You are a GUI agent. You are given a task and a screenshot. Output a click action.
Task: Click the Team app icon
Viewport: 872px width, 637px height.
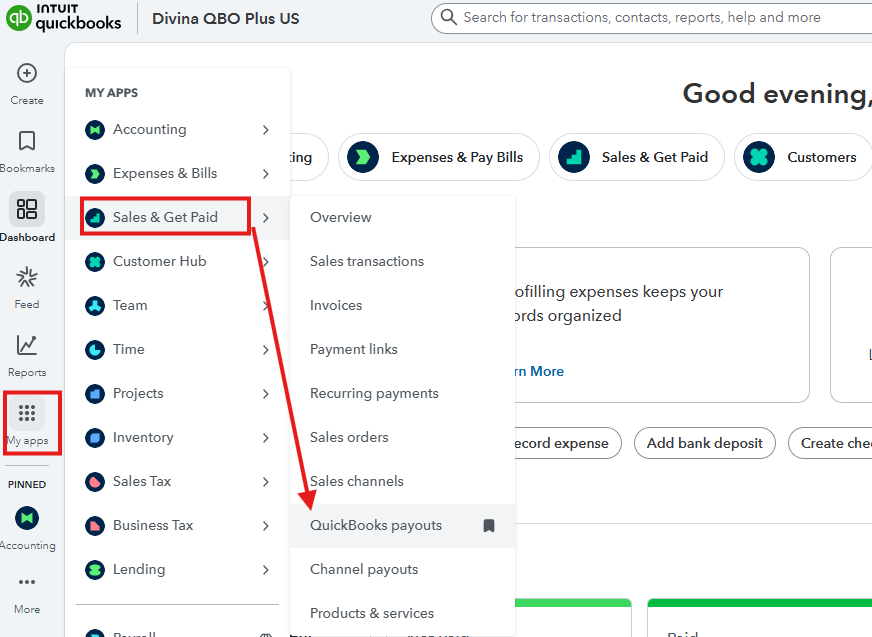95,305
